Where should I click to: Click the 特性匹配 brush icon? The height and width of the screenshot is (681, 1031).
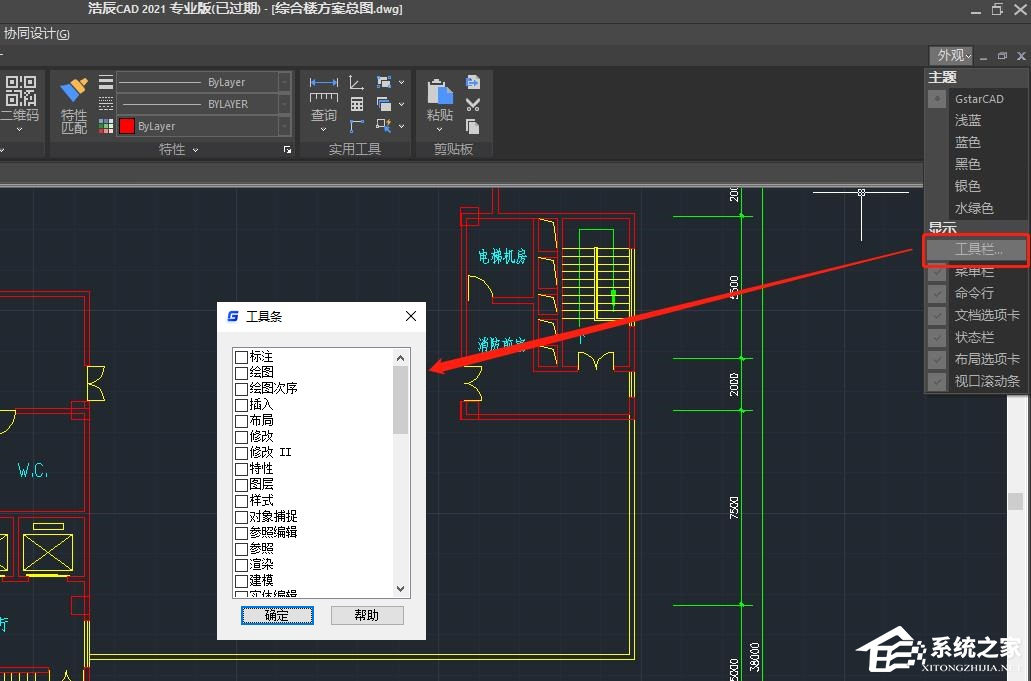pyautogui.click(x=74, y=90)
